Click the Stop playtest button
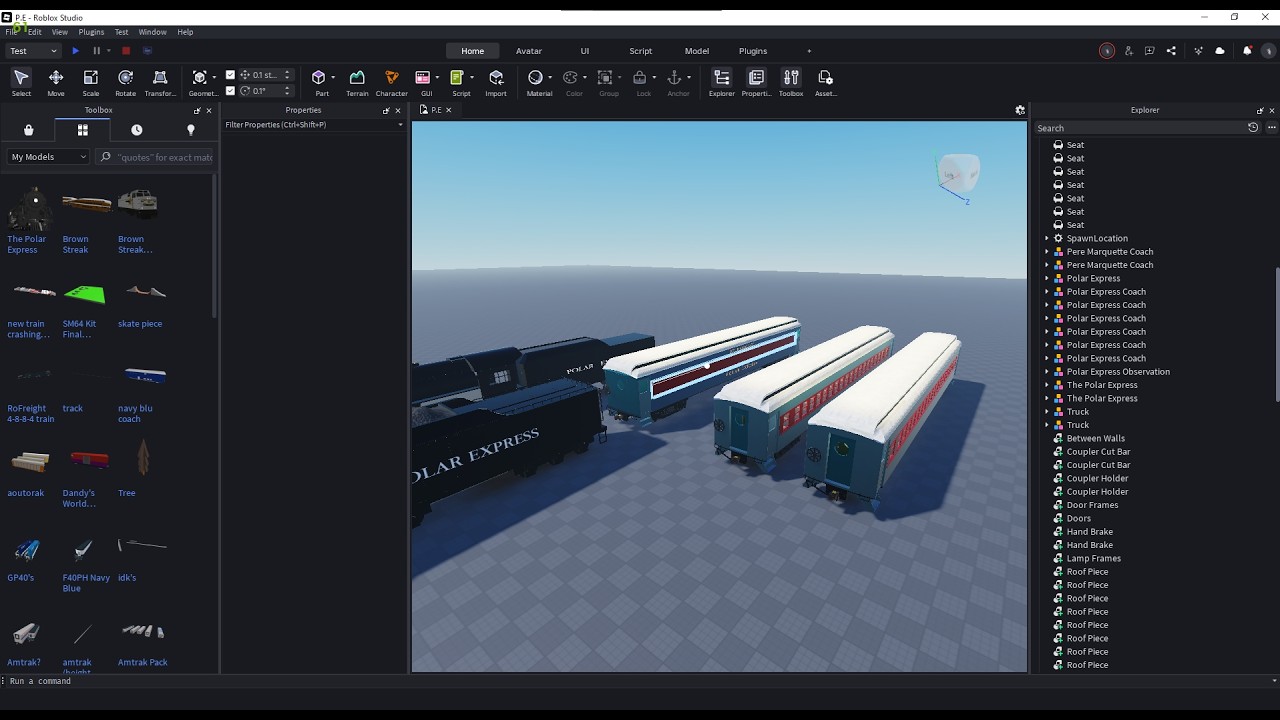The width and height of the screenshot is (1280, 720). coord(126,51)
